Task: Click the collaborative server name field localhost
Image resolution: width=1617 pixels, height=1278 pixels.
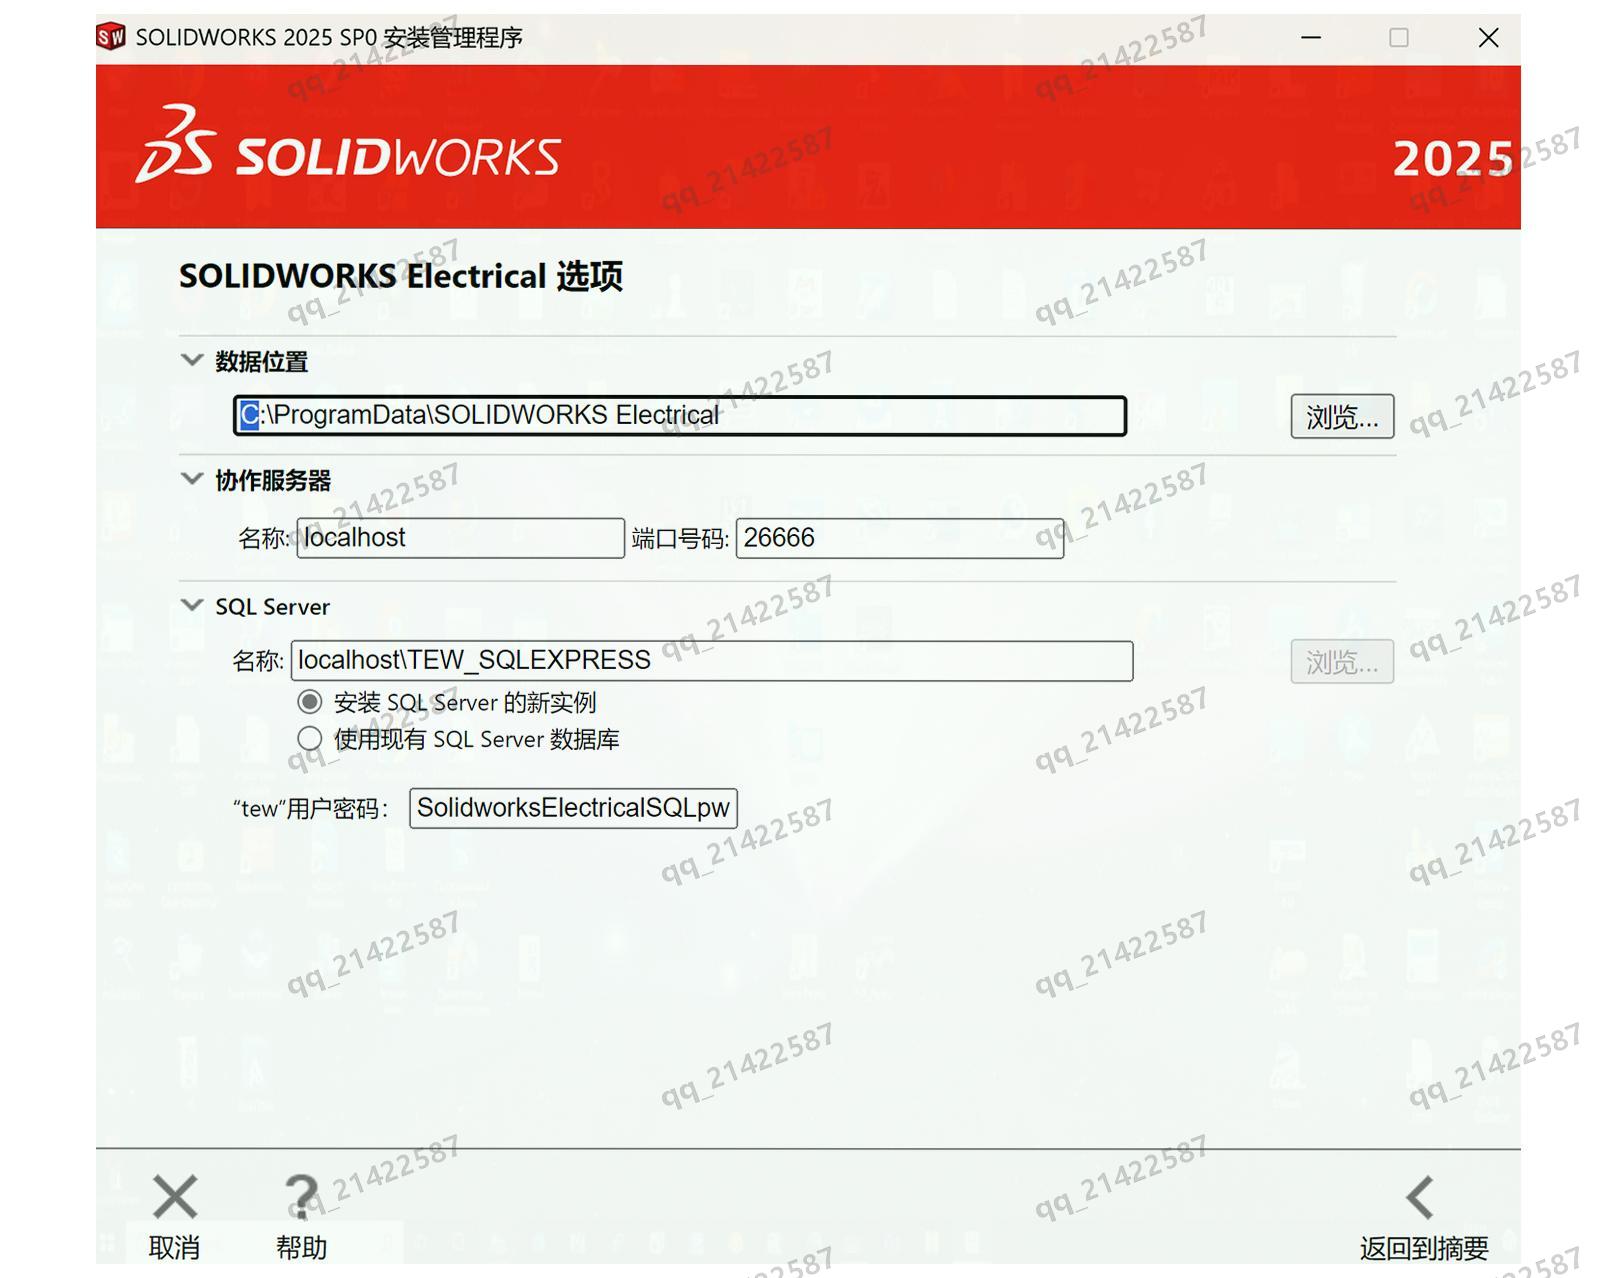Action: tap(461, 538)
